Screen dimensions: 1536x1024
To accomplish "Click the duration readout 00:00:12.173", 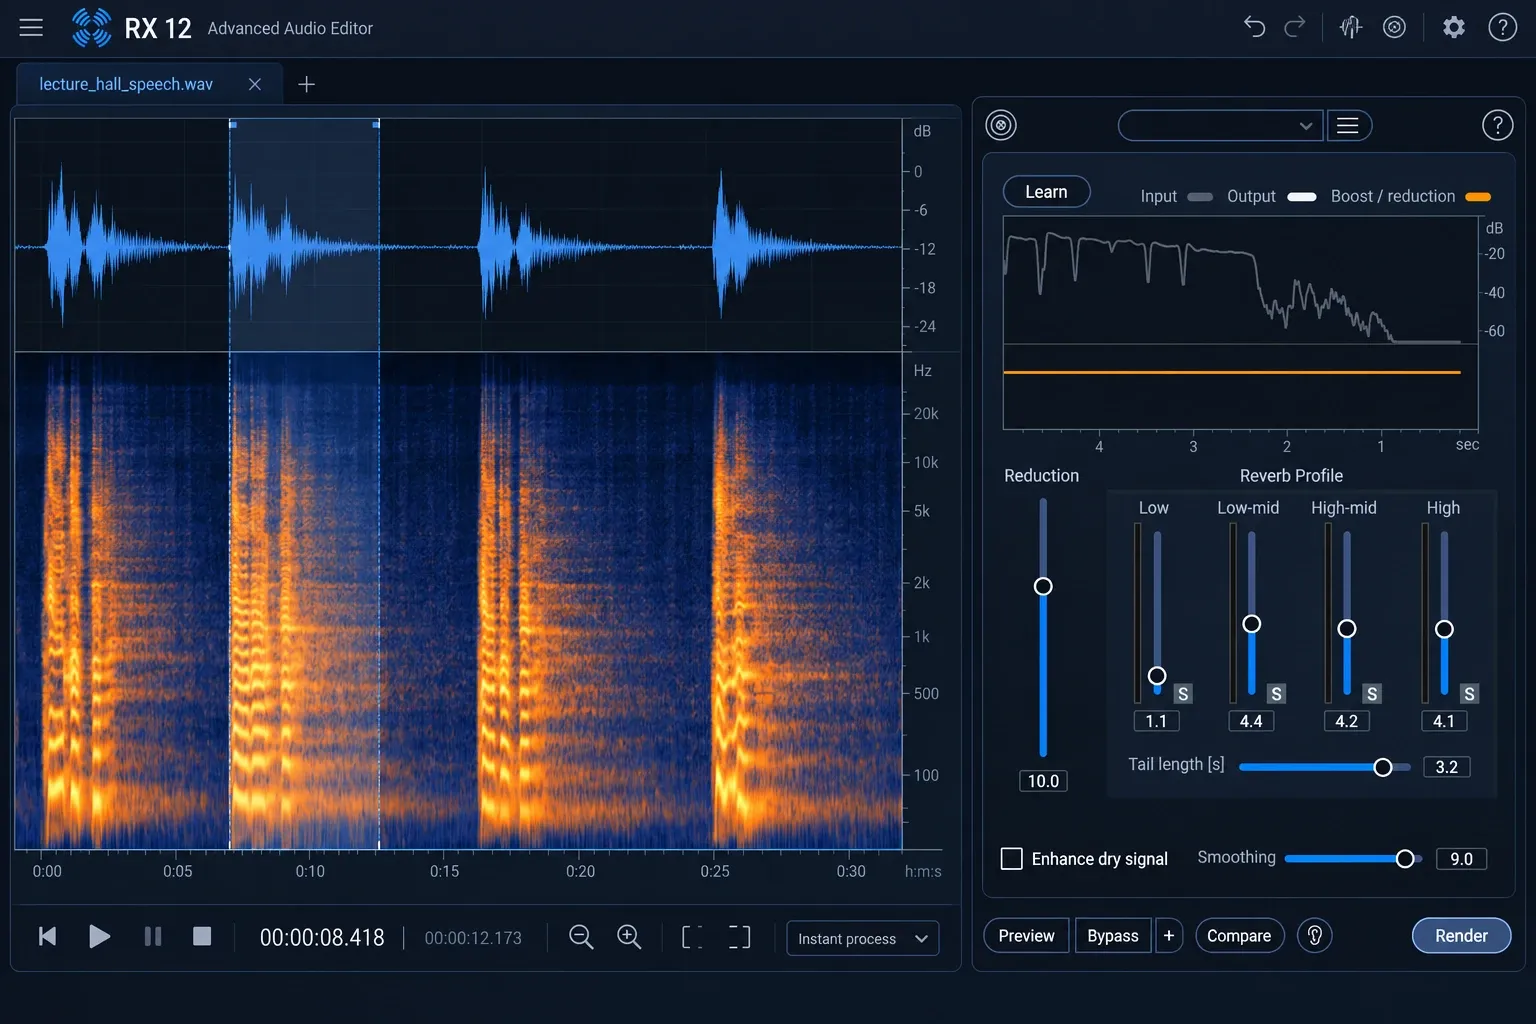I will pos(473,938).
